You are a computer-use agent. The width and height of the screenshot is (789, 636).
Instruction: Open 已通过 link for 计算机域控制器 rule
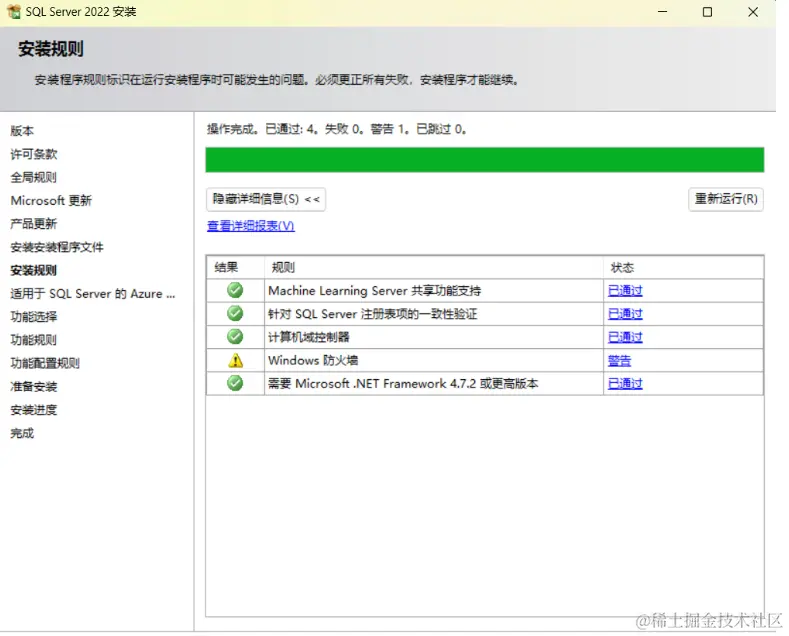625,337
